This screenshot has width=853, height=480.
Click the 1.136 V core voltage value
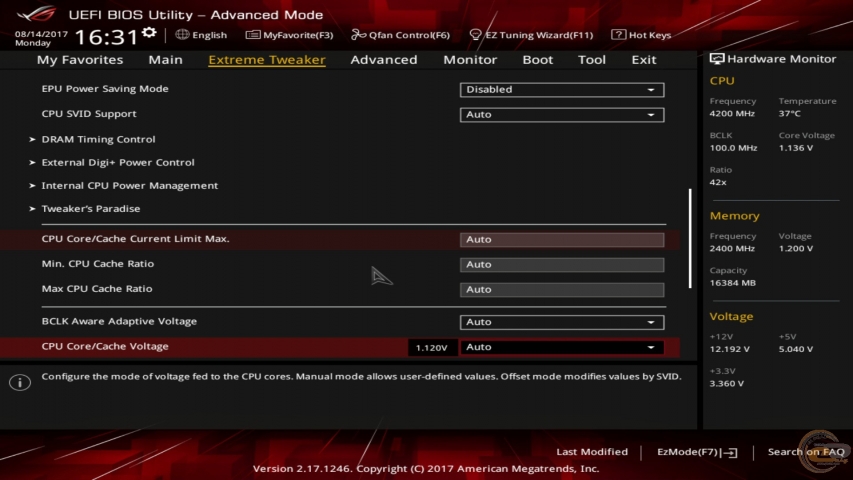pyautogui.click(x=795, y=148)
